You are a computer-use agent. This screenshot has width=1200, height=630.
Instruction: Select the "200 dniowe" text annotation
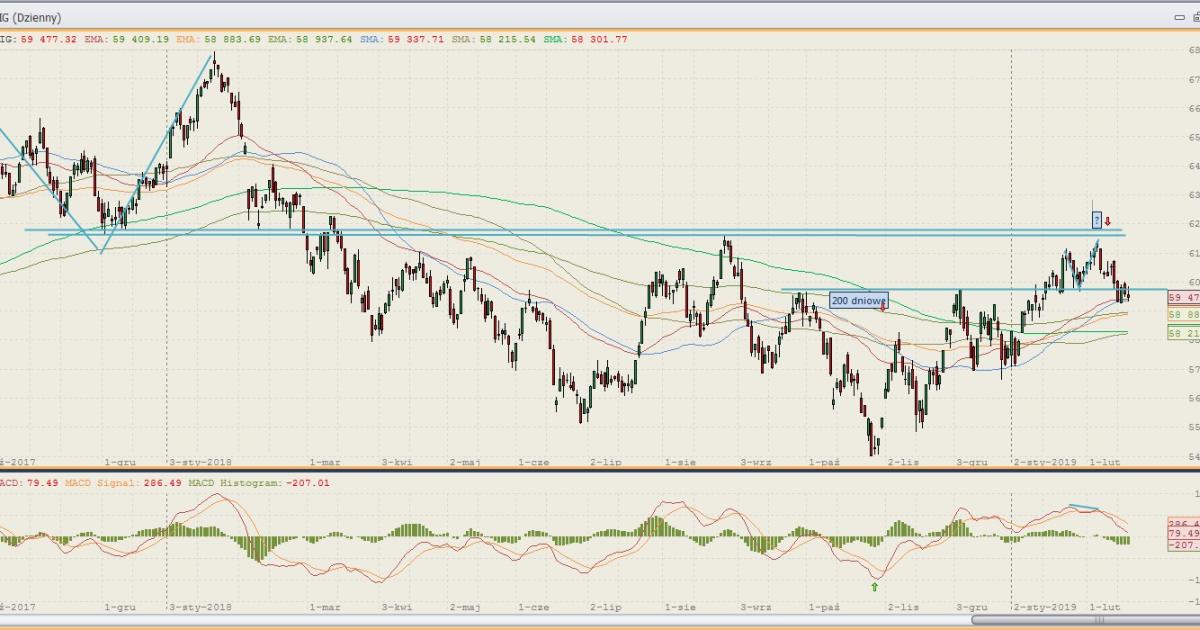(x=857, y=300)
